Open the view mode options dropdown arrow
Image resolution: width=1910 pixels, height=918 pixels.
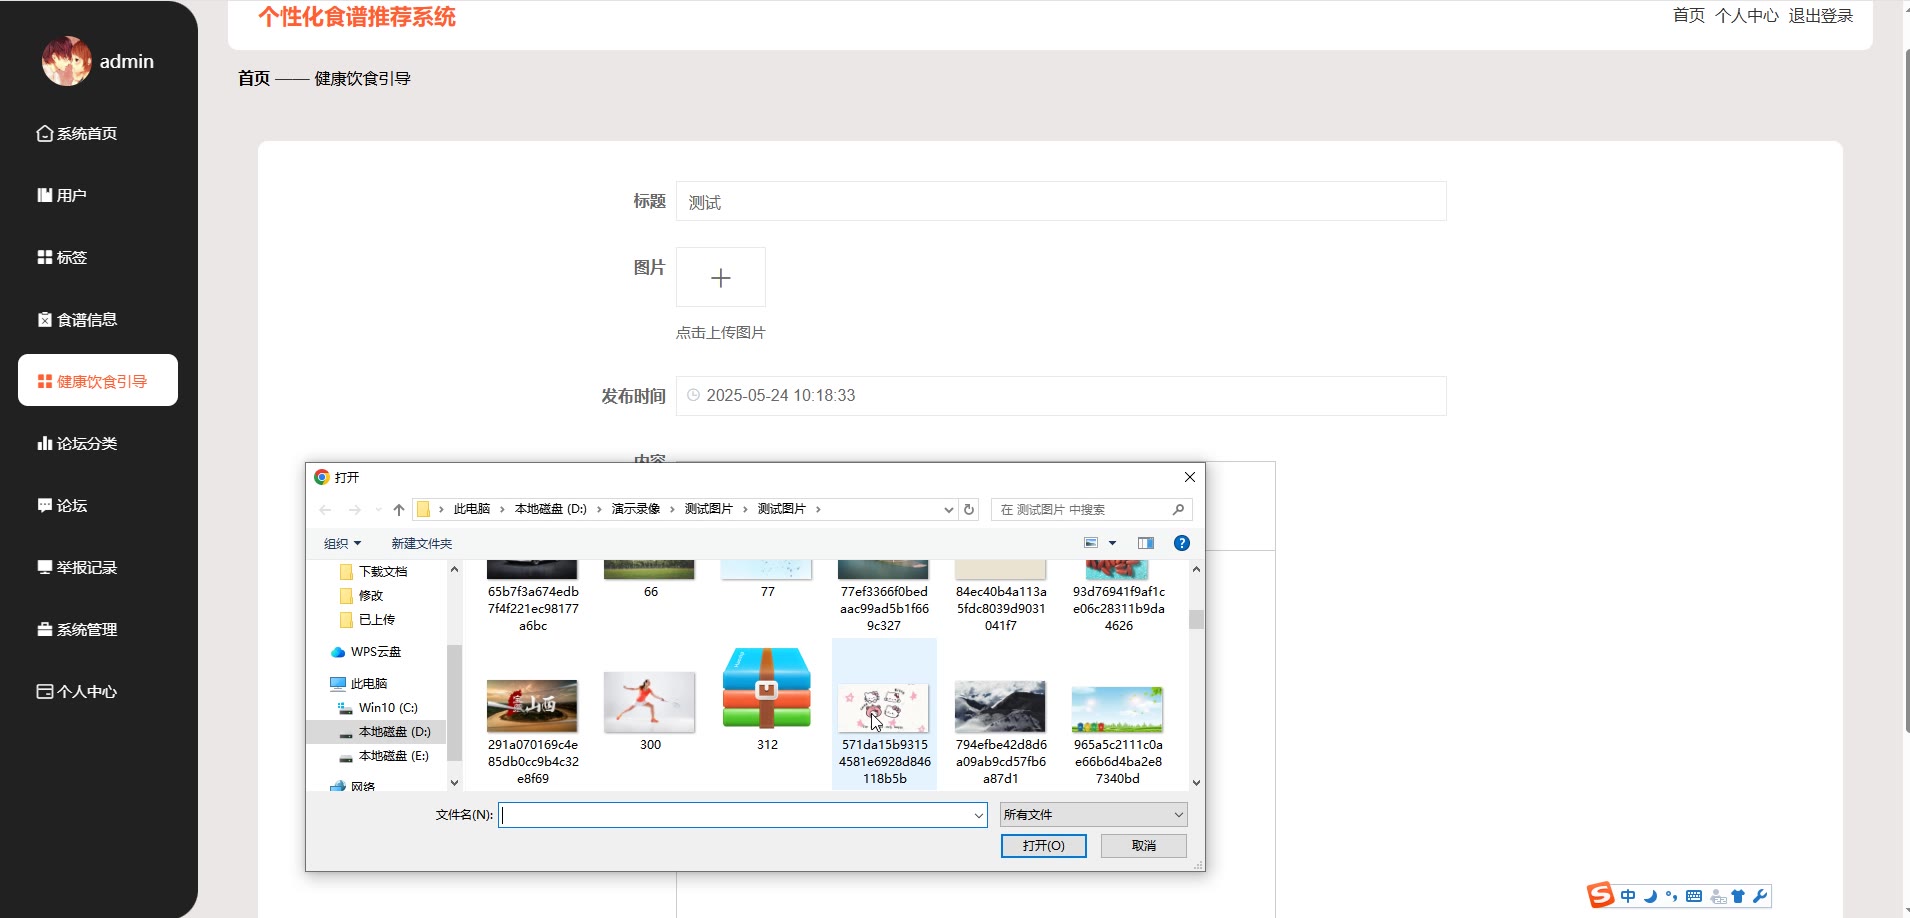point(1112,543)
